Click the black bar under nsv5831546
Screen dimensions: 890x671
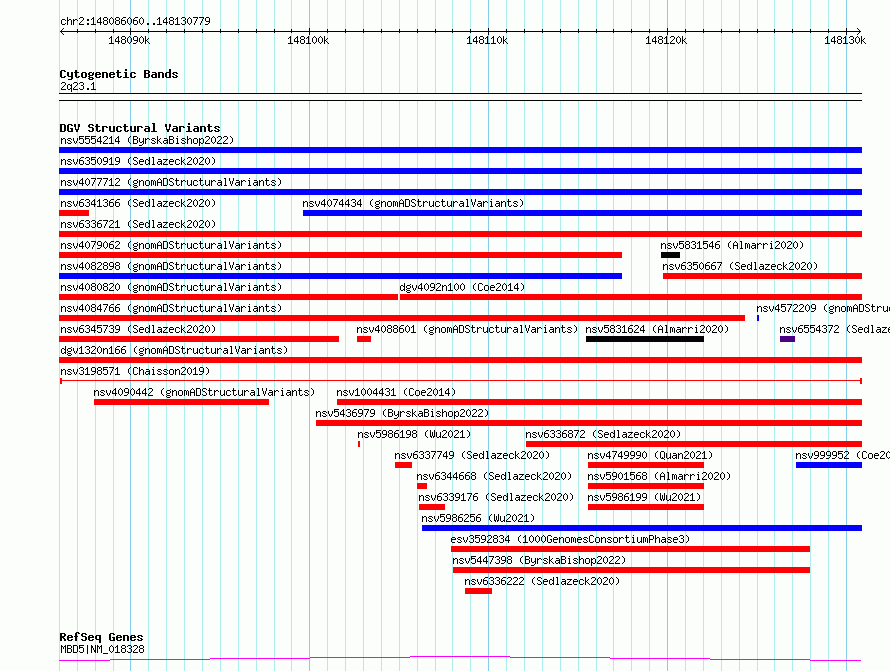click(670, 255)
